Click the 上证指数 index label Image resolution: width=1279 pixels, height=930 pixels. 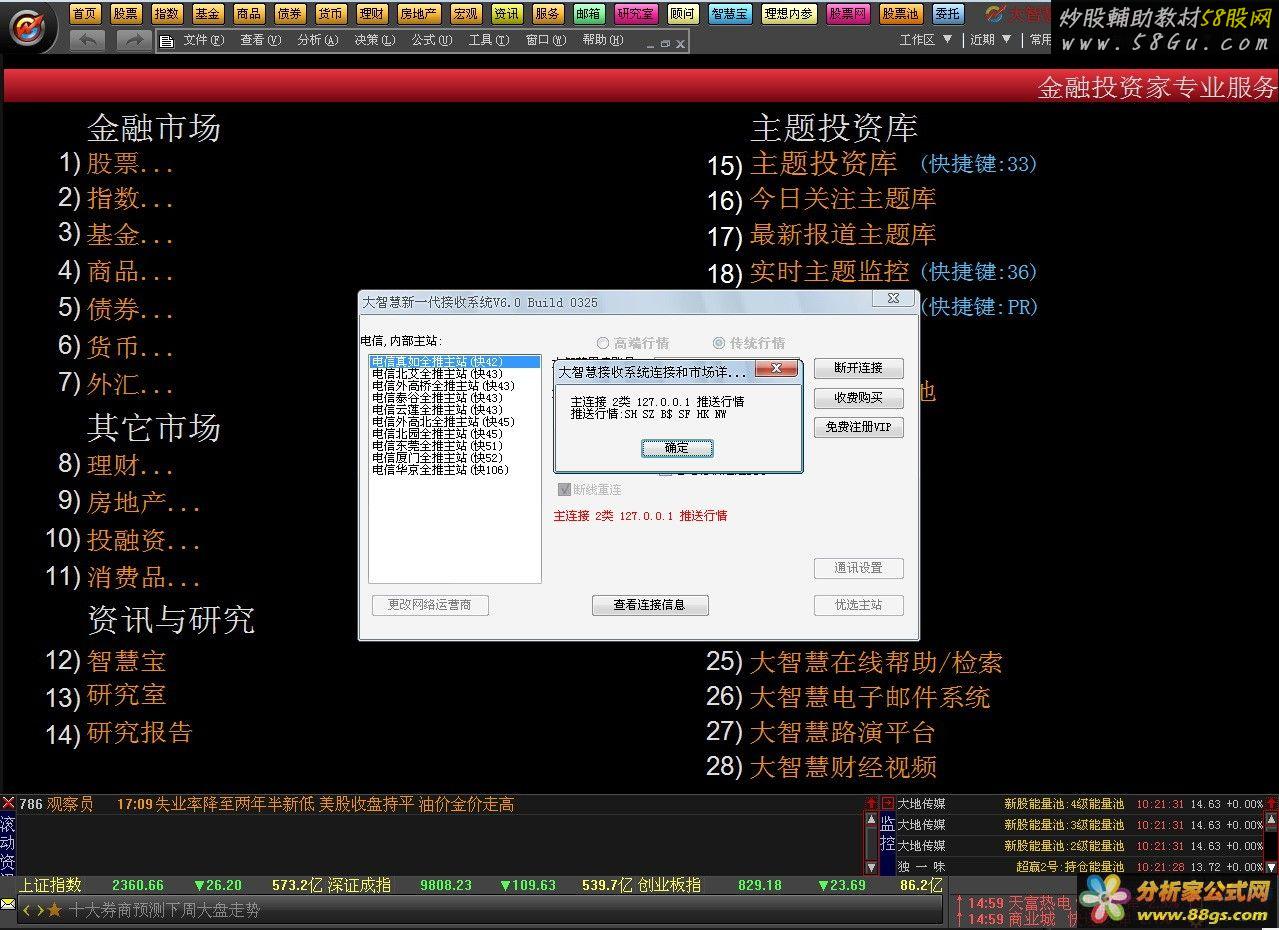tap(50, 885)
